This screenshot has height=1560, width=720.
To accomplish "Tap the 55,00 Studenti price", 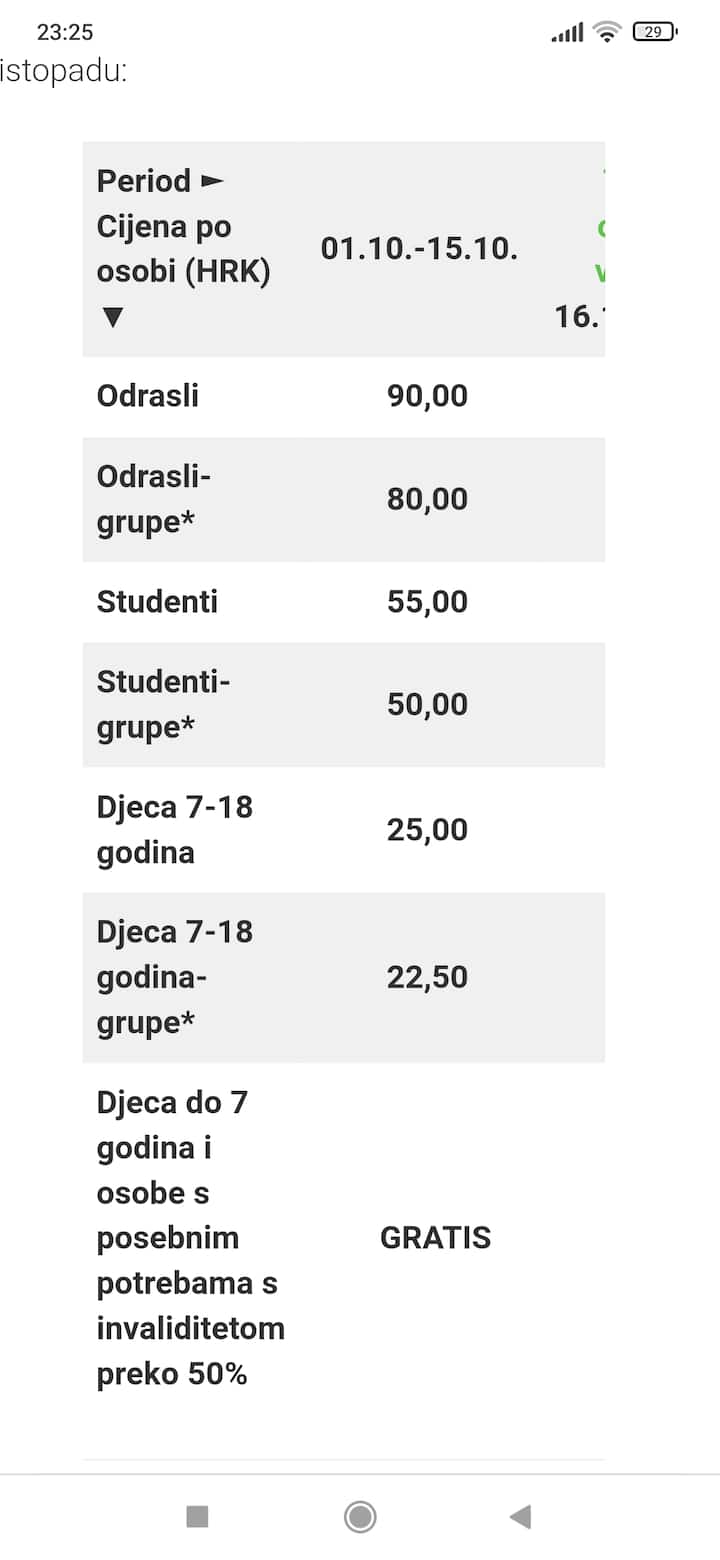I will coord(427,602).
